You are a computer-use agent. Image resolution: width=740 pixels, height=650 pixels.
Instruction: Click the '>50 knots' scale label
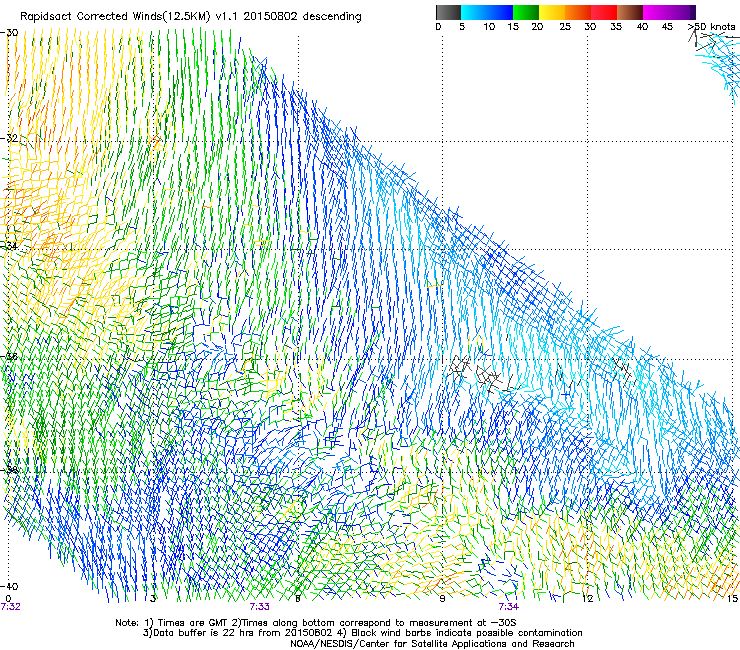pos(712,27)
